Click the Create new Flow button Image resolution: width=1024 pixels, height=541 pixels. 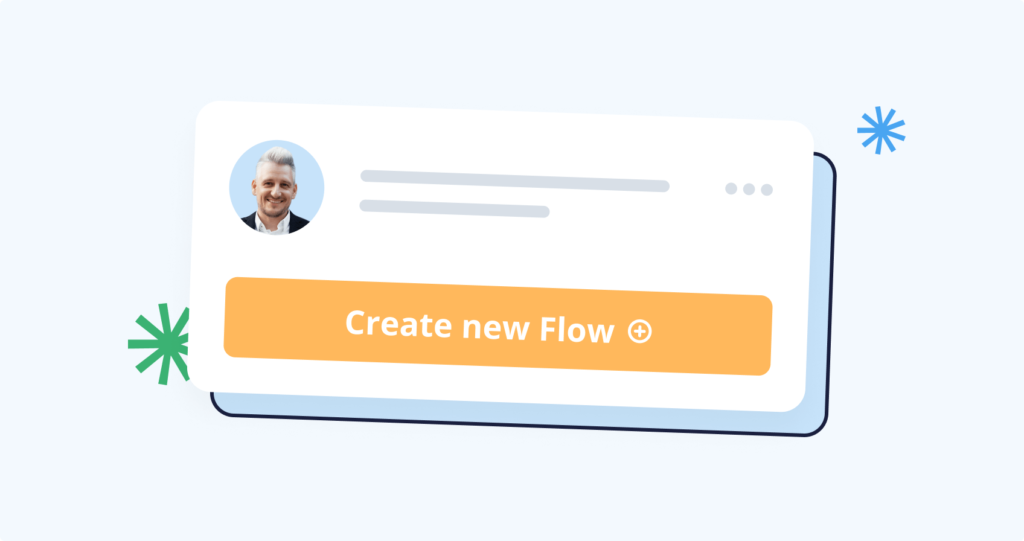(498, 326)
